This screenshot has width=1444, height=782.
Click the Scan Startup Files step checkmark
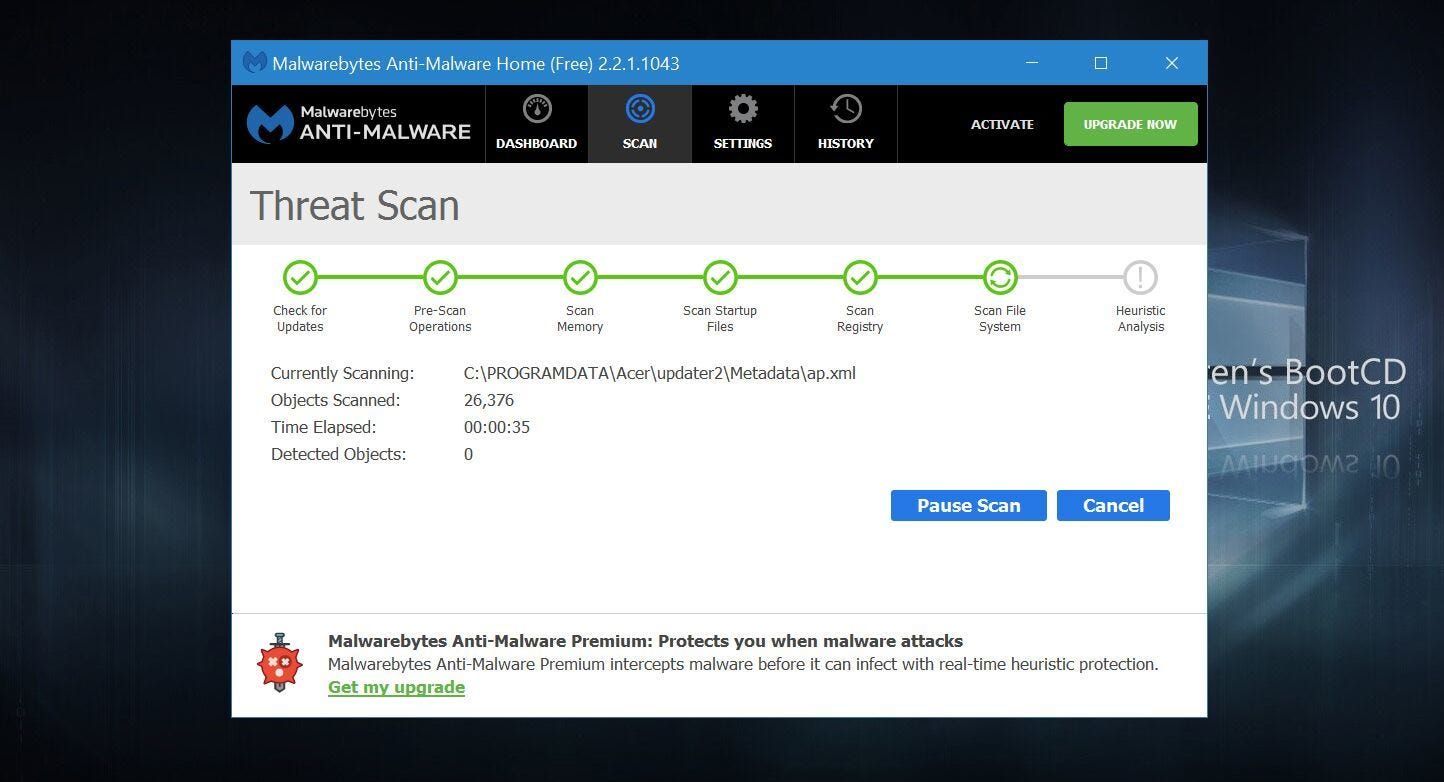pyautogui.click(x=720, y=277)
